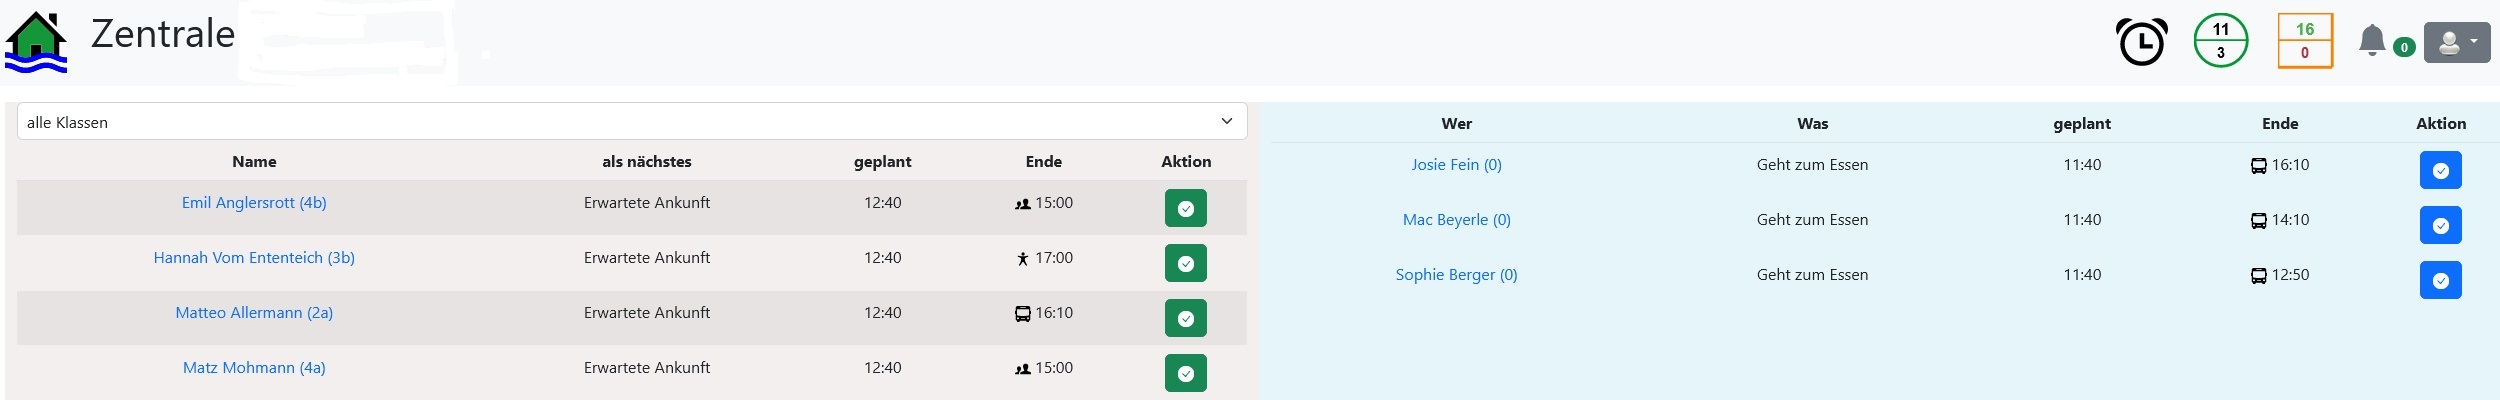This screenshot has height=400, width=2500.
Task: Click the green circle counter 11/3
Action: pos(2220,41)
